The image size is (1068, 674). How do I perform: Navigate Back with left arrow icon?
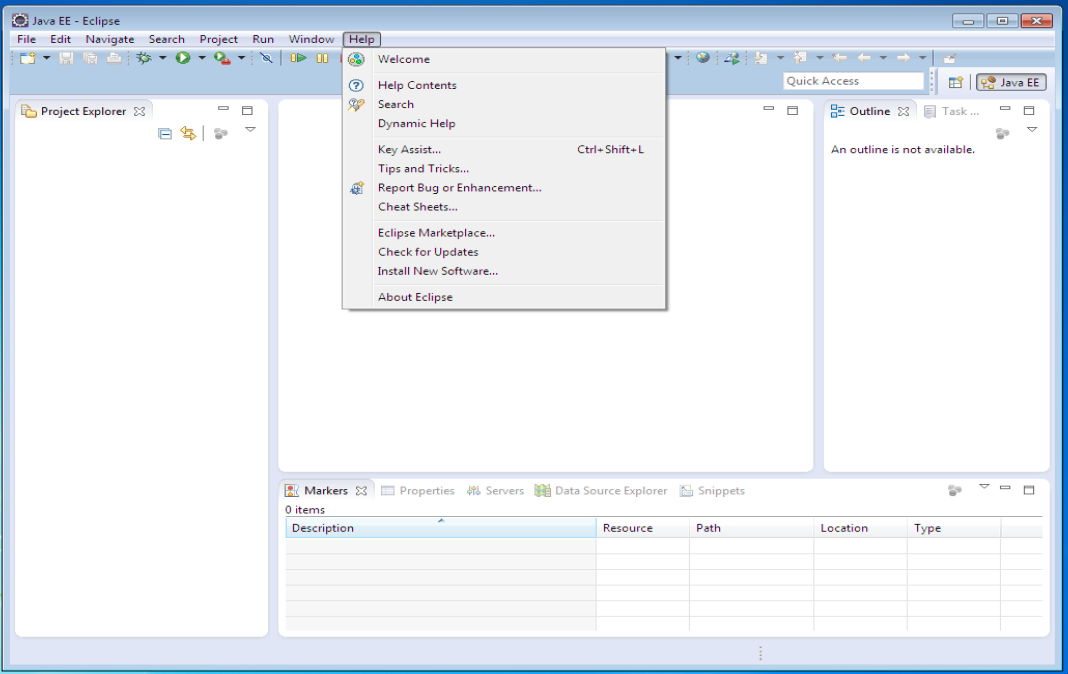(x=864, y=59)
